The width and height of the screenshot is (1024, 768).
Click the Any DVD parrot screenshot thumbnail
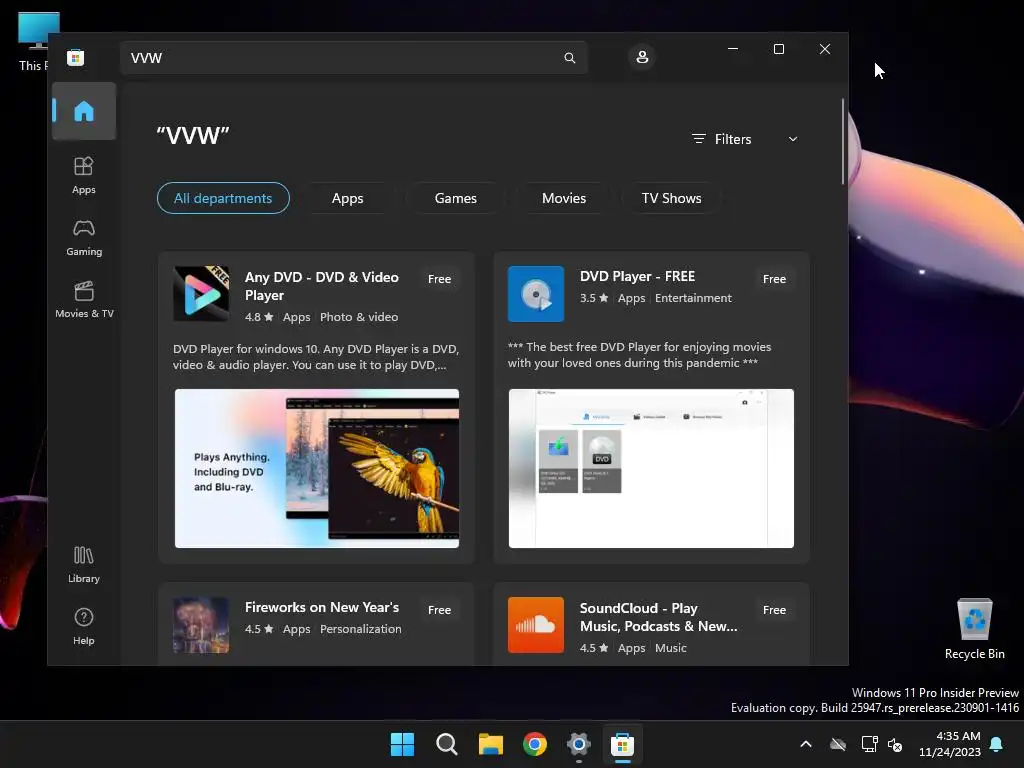coord(317,468)
